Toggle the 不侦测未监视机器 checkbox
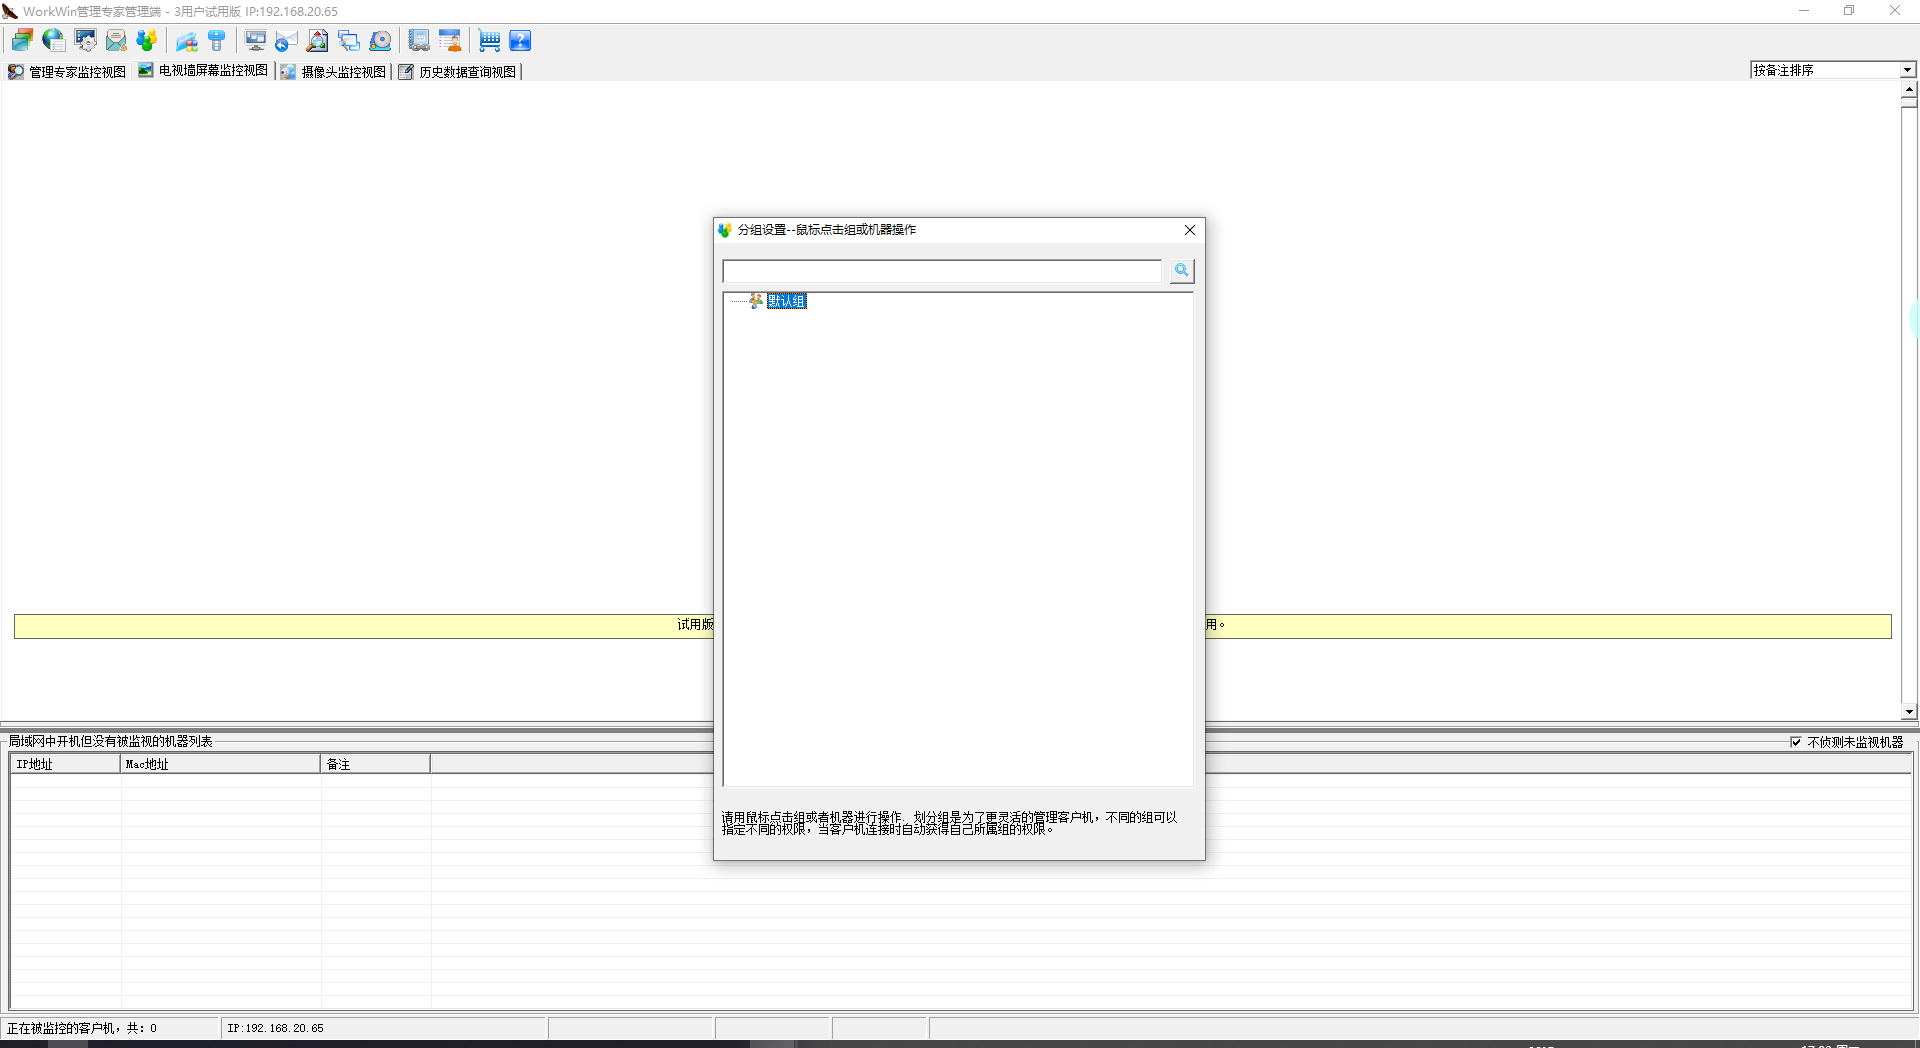This screenshot has height=1048, width=1920. click(x=1796, y=742)
